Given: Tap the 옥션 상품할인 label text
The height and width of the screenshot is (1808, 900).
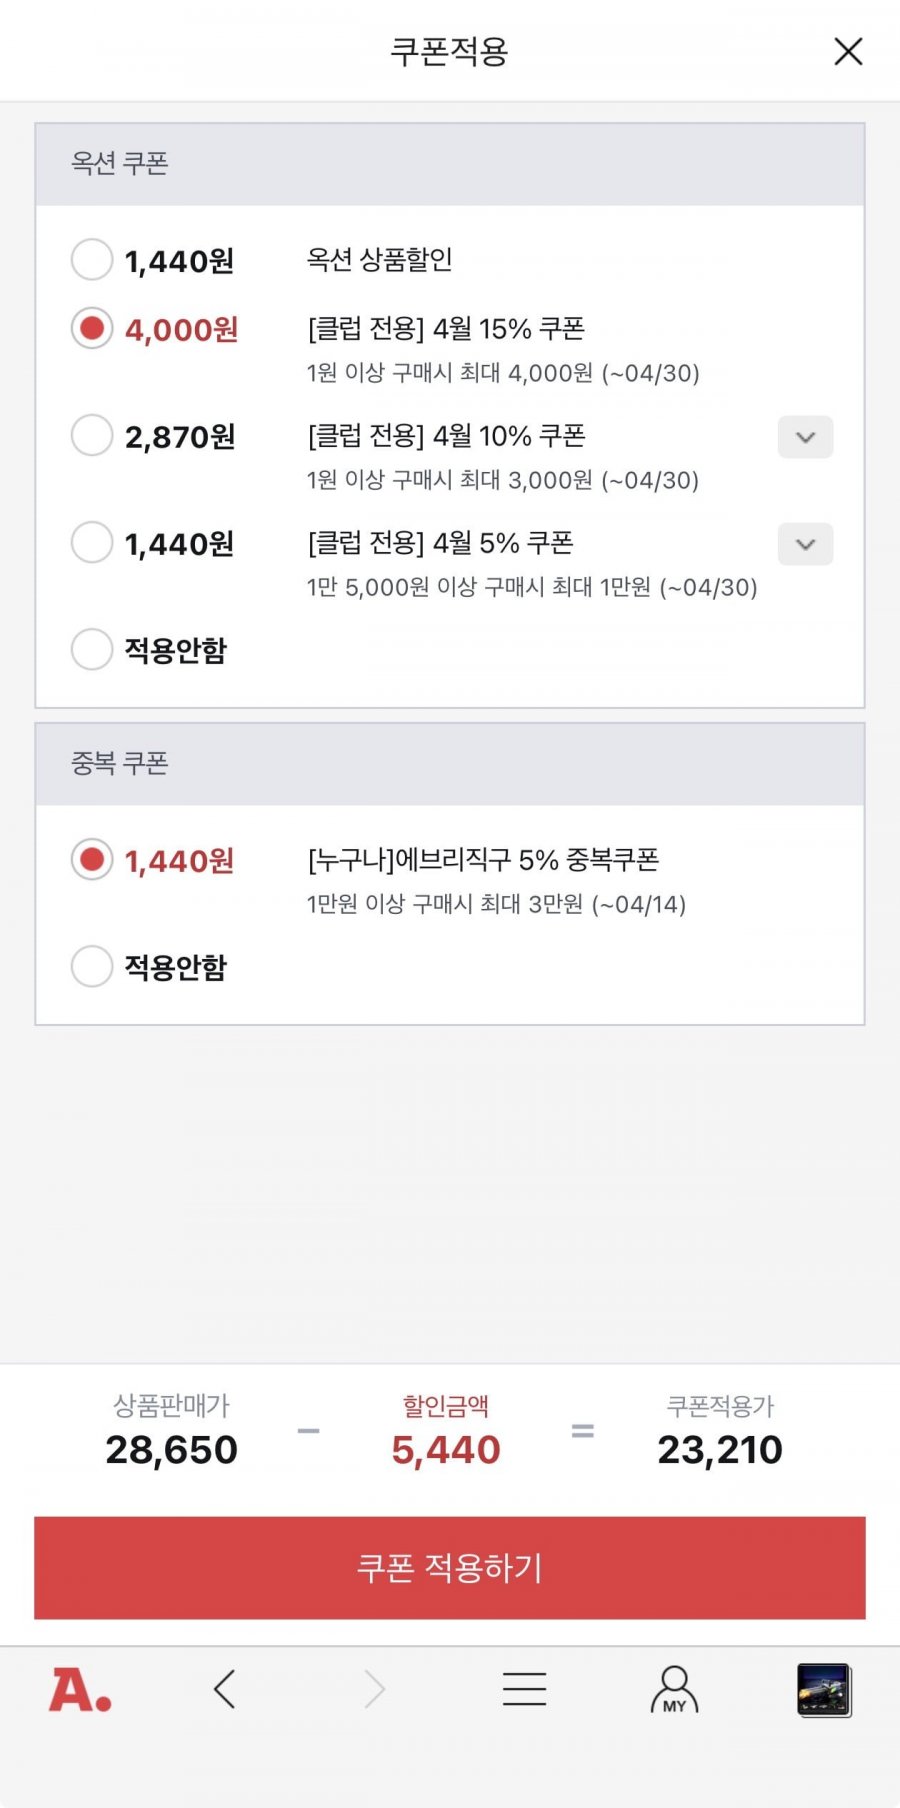Looking at the screenshot, I should coord(380,260).
